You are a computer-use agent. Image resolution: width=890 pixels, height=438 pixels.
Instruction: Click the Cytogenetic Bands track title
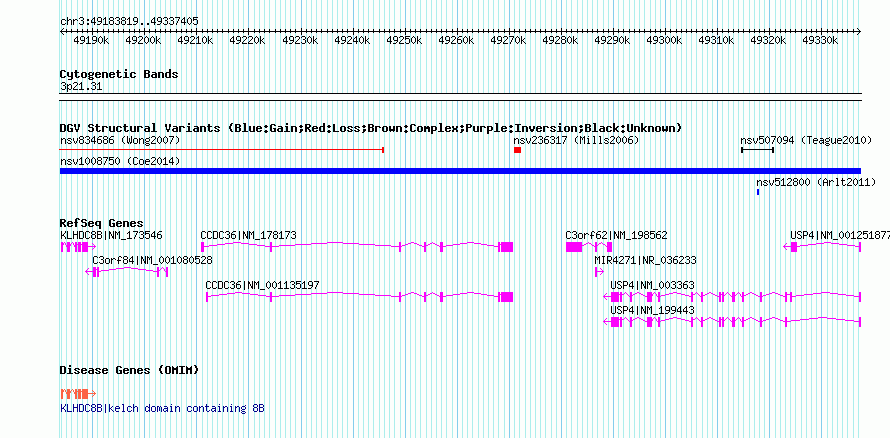(119, 74)
